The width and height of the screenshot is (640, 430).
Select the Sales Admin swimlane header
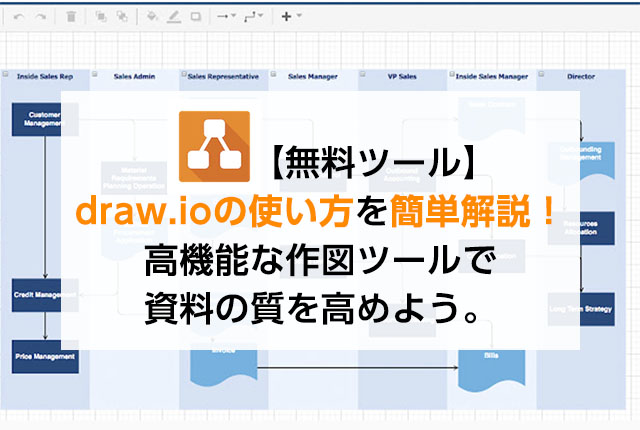132,74
